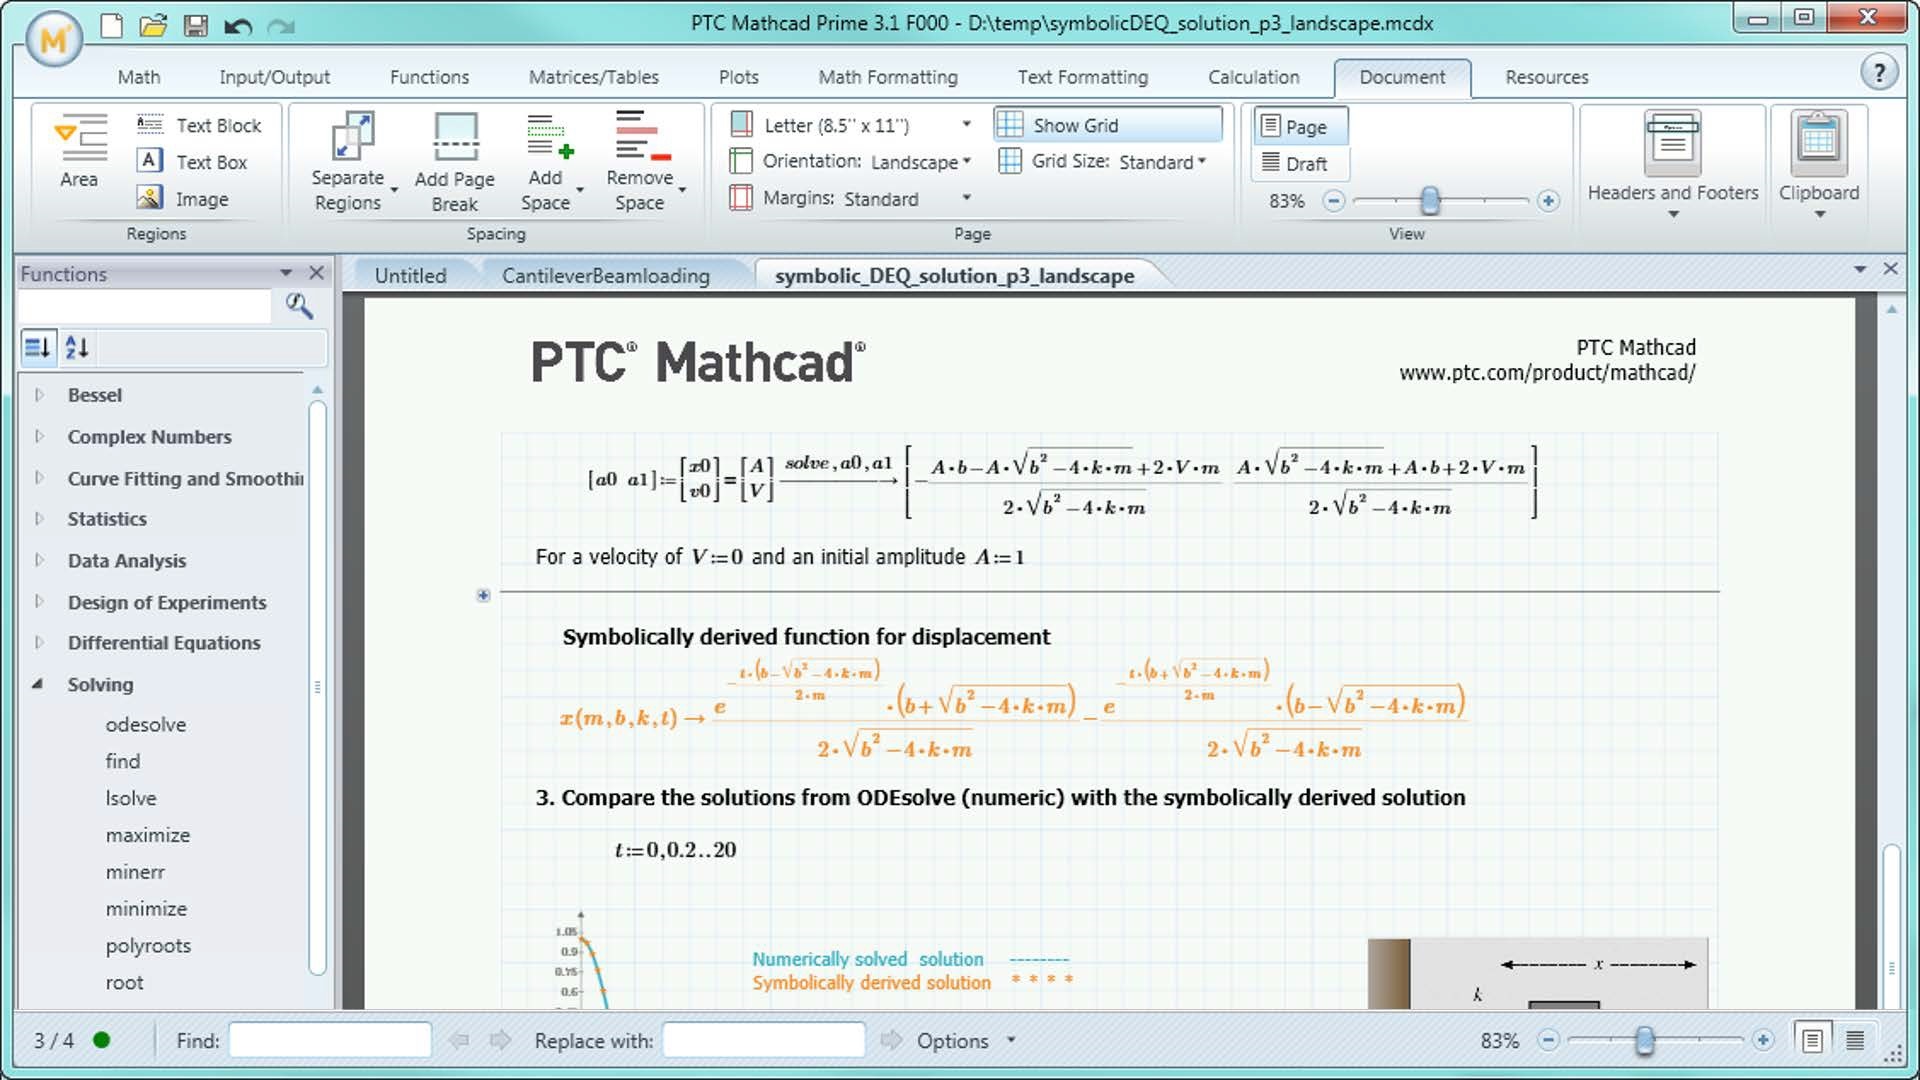Click the New Document icon

(x=109, y=22)
